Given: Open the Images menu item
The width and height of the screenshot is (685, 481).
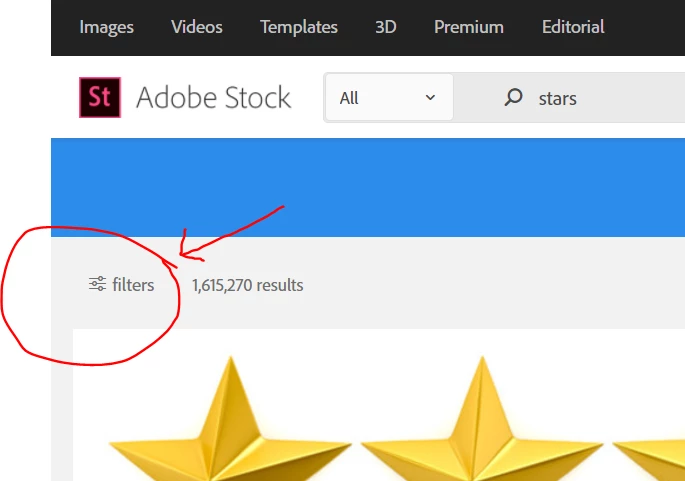Looking at the screenshot, I should tap(107, 27).
